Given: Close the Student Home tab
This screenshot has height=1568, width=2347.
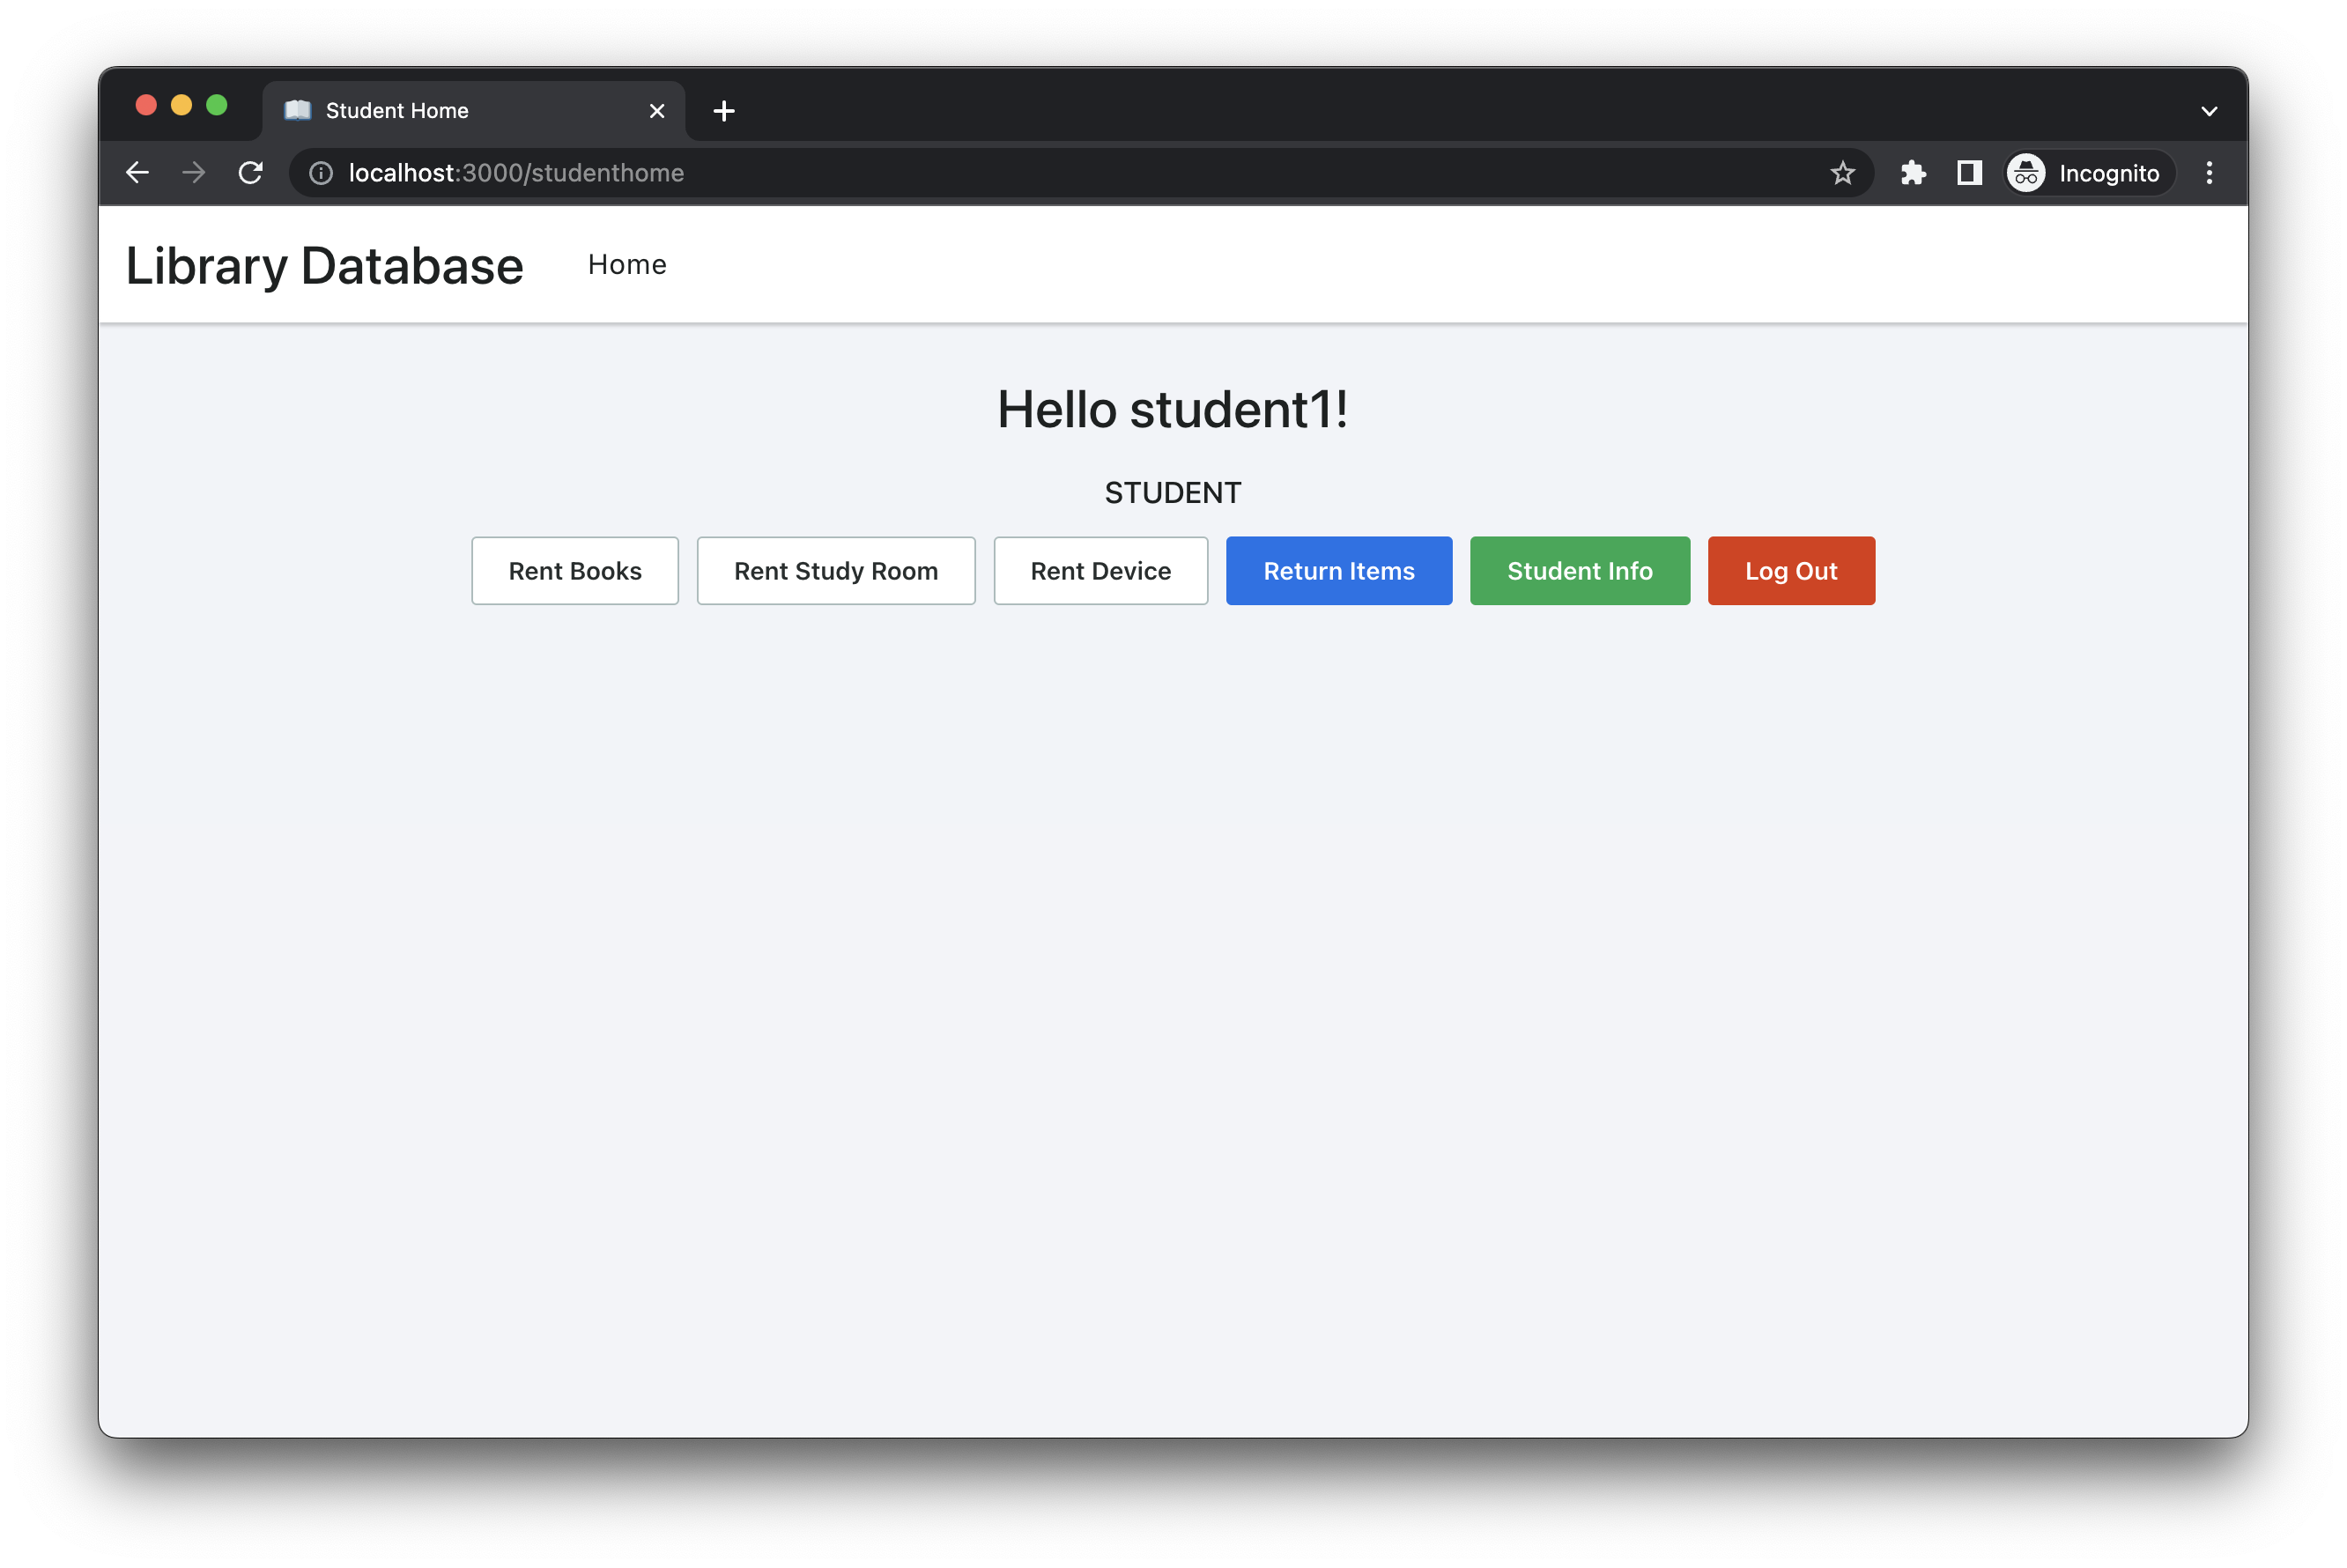Looking at the screenshot, I should tap(657, 111).
